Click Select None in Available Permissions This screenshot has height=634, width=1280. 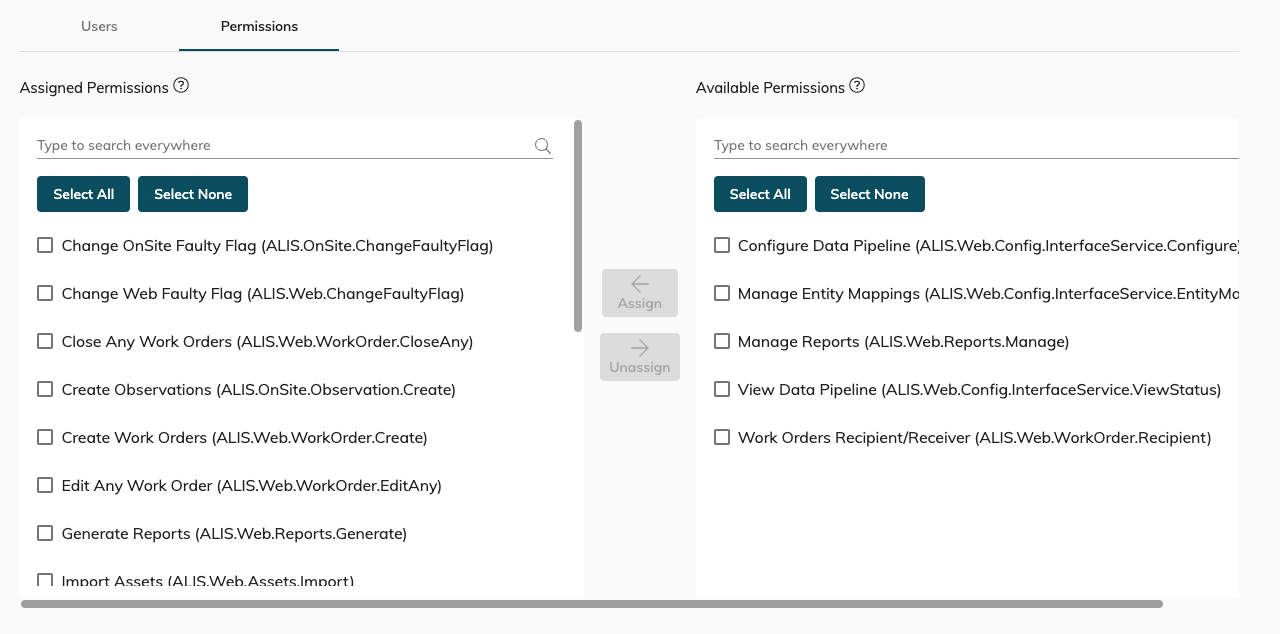869,194
